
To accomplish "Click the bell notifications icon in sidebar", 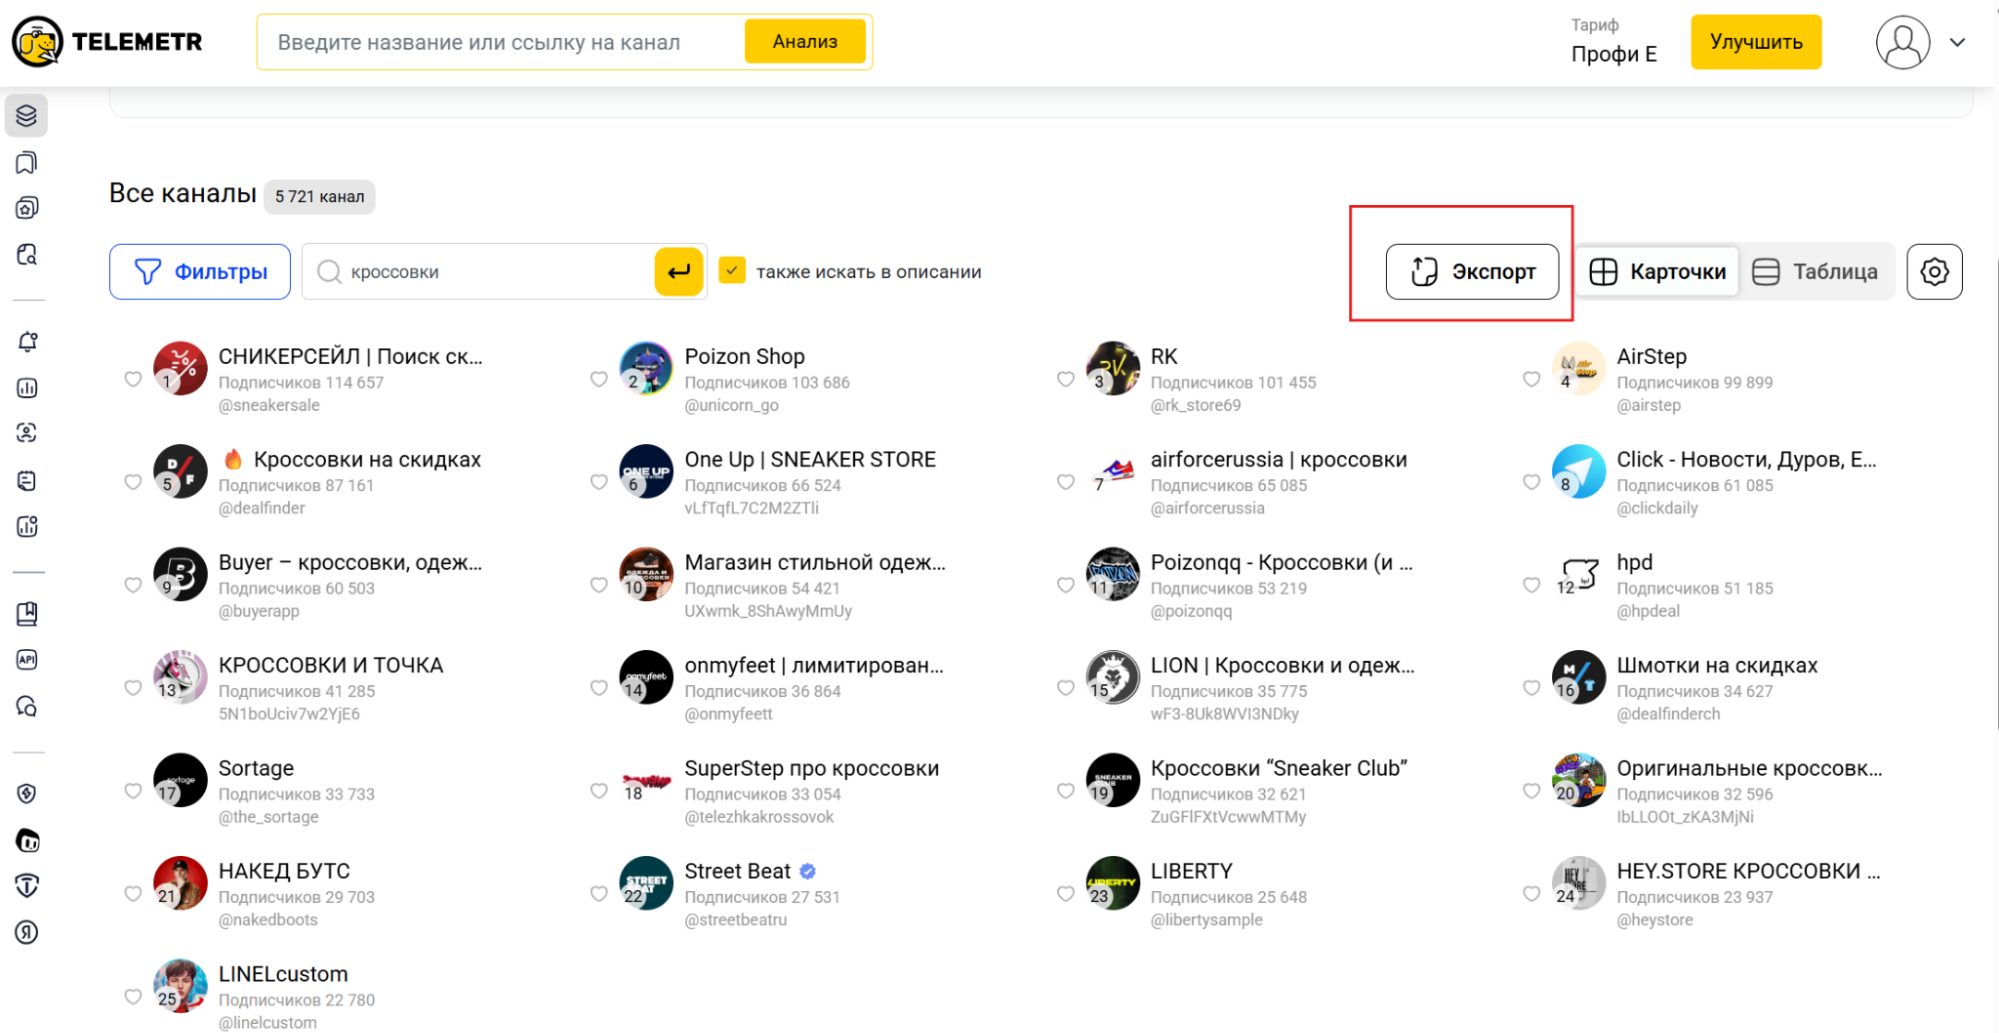I will coord(27,342).
